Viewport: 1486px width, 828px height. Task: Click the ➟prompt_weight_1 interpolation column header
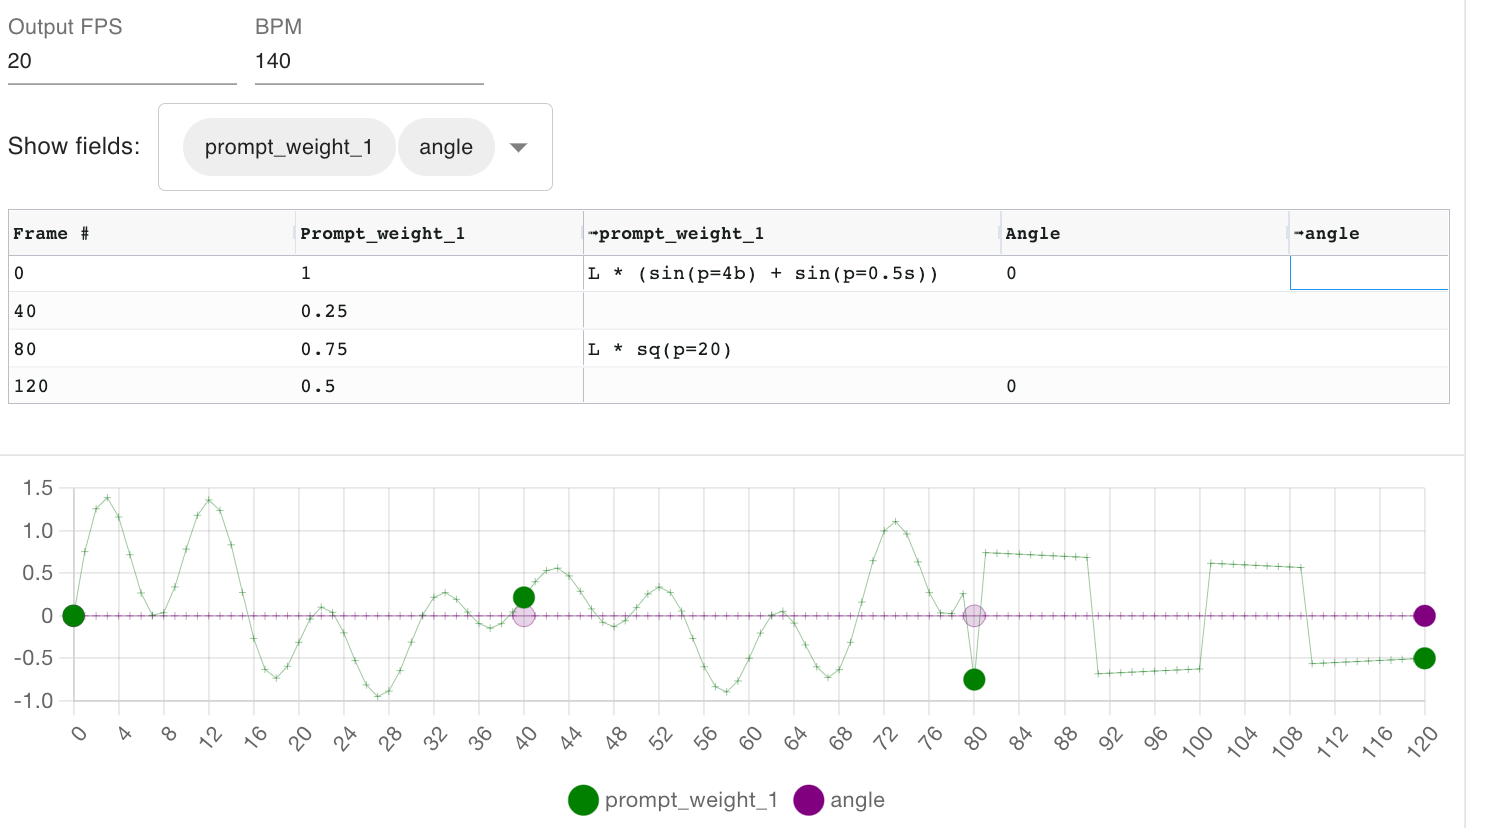pos(792,233)
